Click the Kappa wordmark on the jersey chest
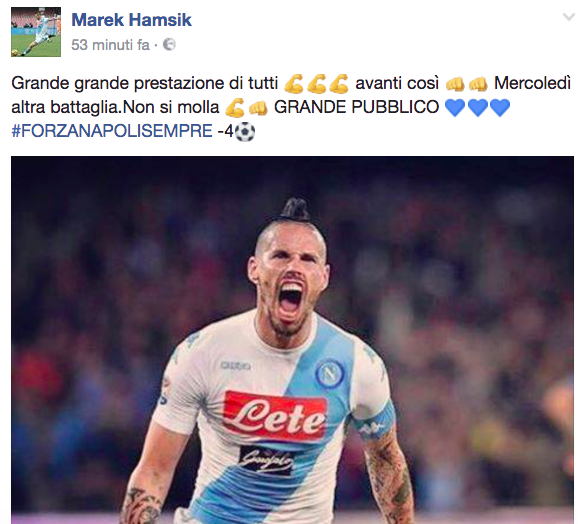The height and width of the screenshot is (524, 578). pyautogui.click(x=235, y=366)
